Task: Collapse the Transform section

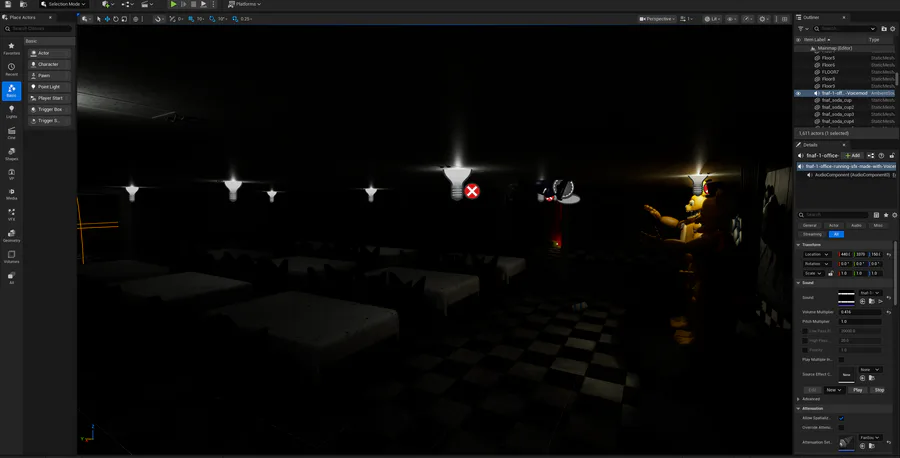Action: pos(798,245)
